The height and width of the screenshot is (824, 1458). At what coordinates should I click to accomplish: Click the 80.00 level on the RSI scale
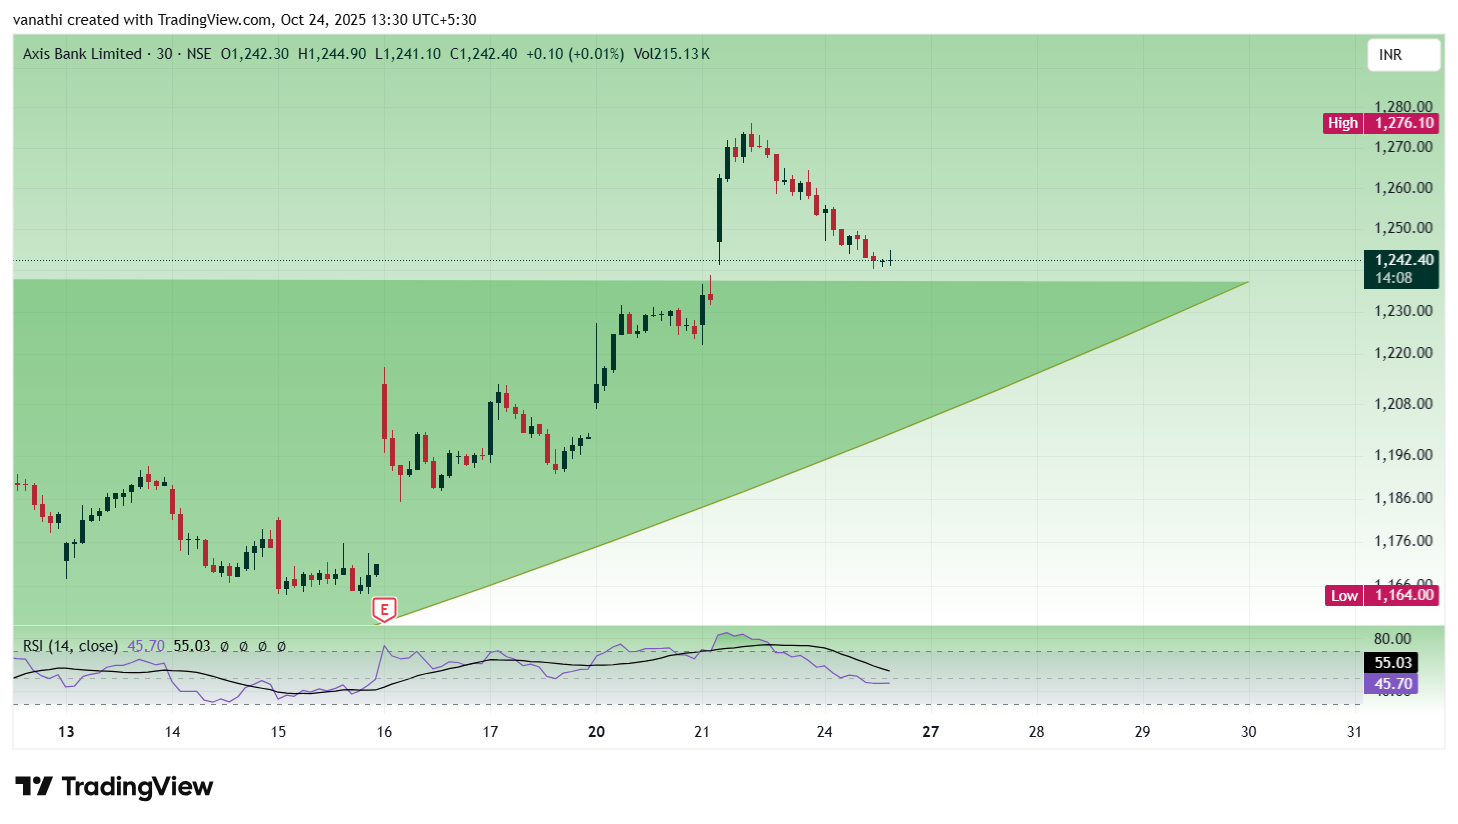pyautogui.click(x=1393, y=638)
